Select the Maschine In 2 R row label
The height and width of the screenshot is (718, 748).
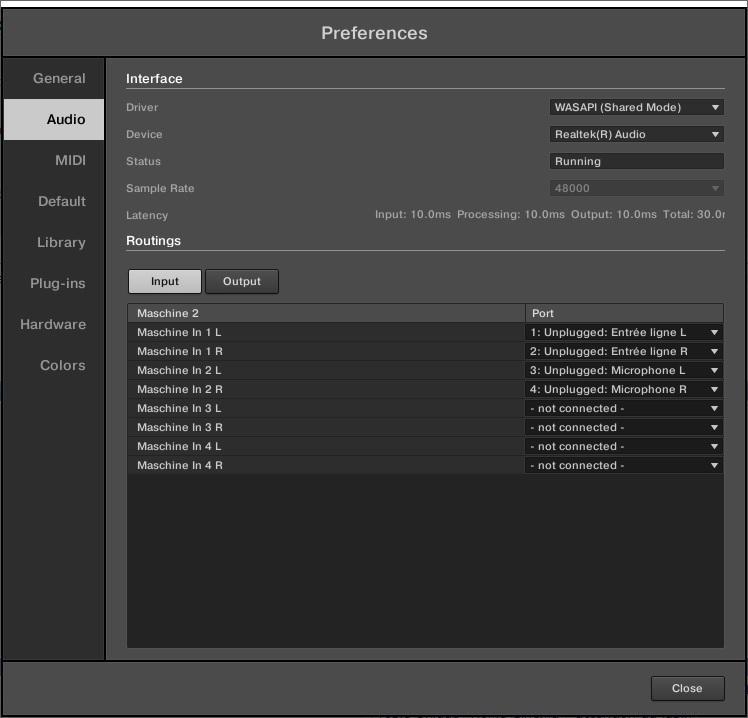pyautogui.click(x=180, y=390)
